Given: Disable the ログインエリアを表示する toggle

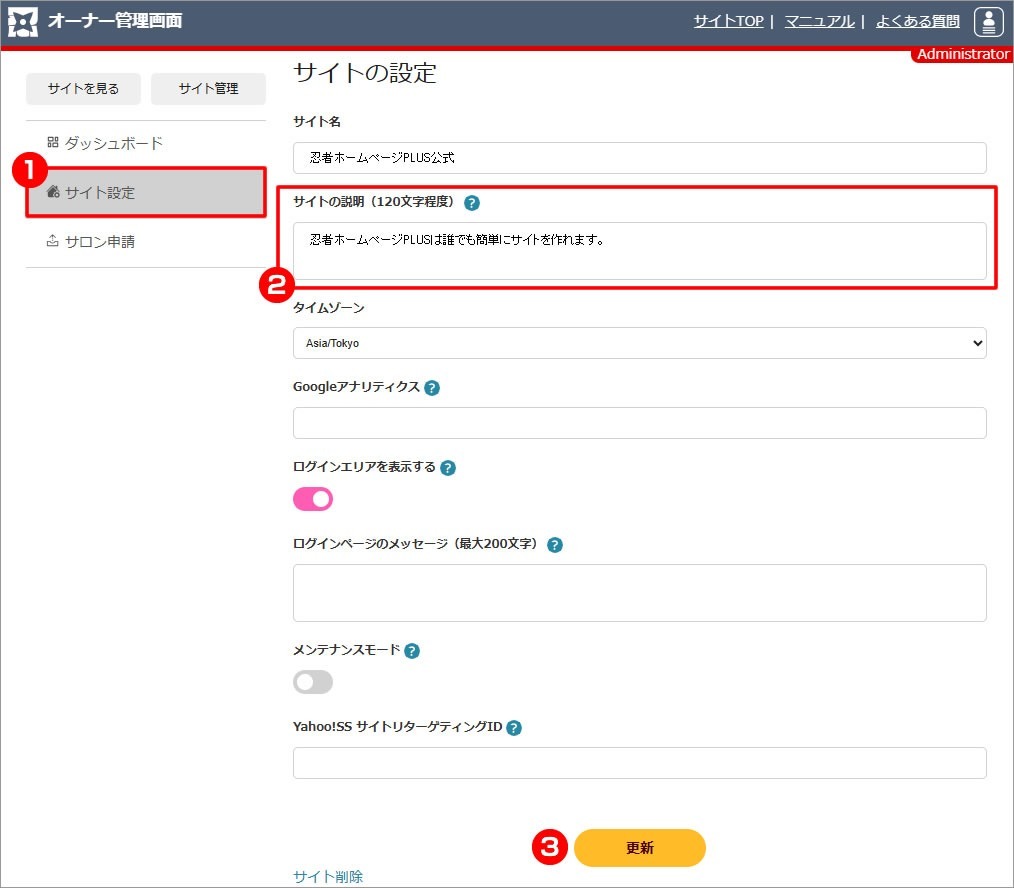Looking at the screenshot, I should (x=313, y=499).
